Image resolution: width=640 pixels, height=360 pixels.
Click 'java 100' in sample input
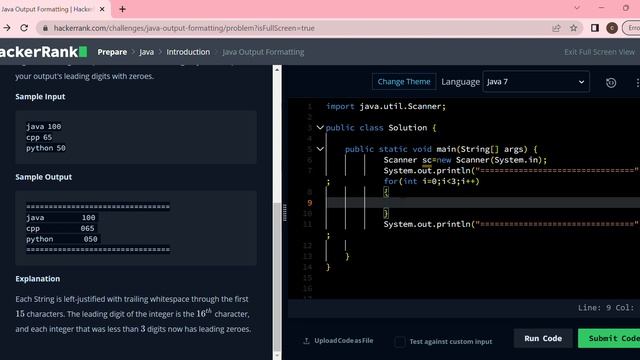[x=44, y=127]
